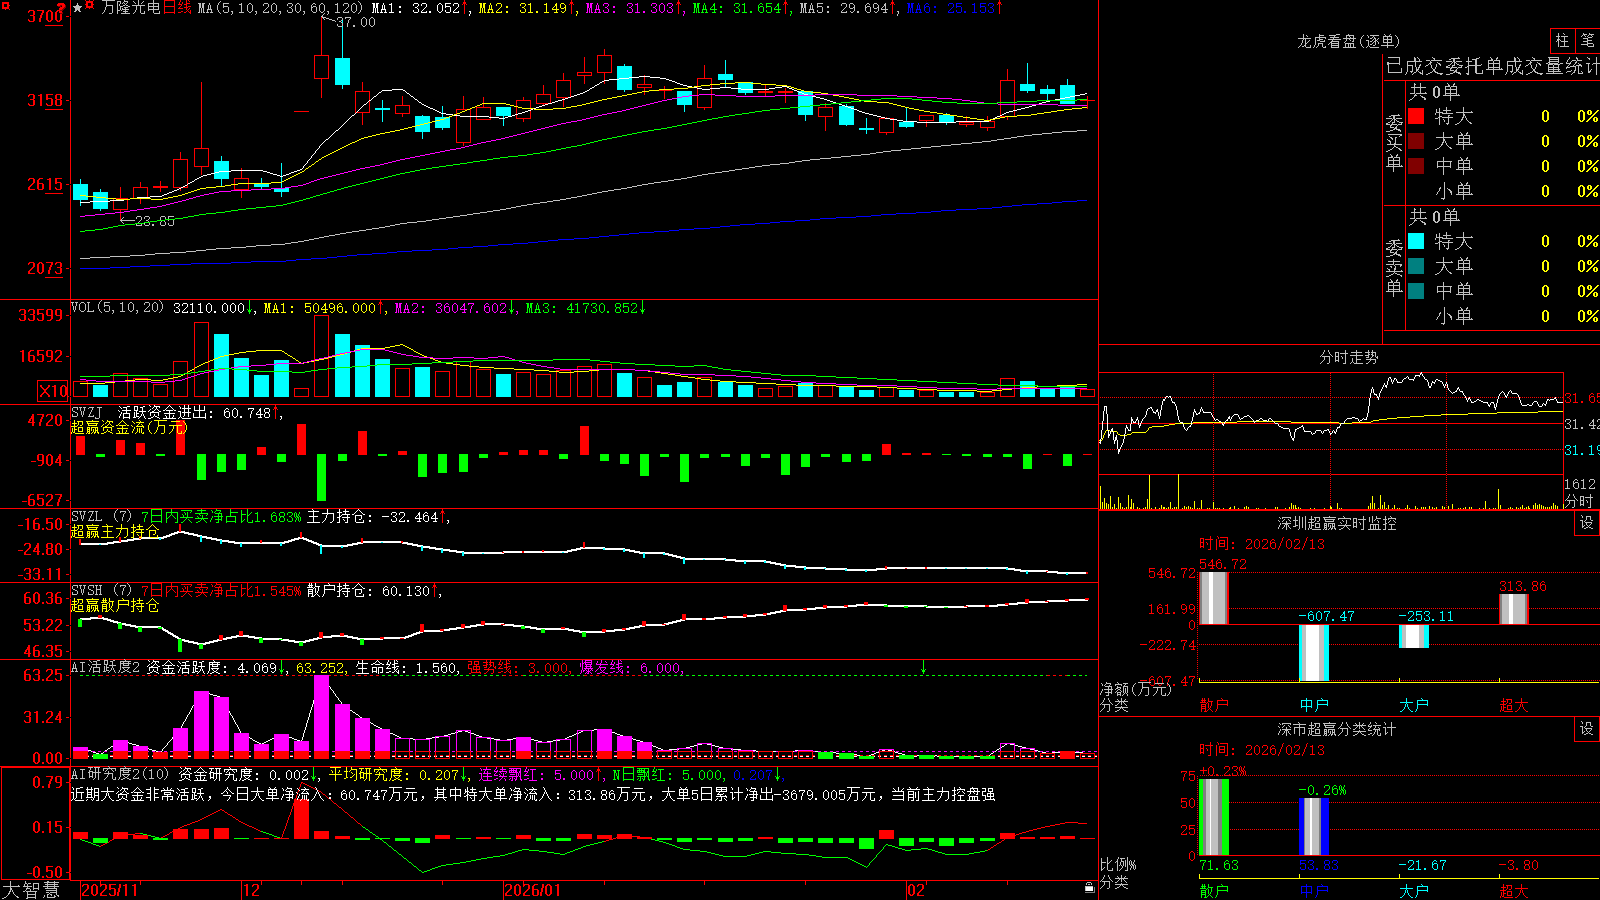Switch order view to 柱 mode
1600x900 pixels.
pos(1562,40)
